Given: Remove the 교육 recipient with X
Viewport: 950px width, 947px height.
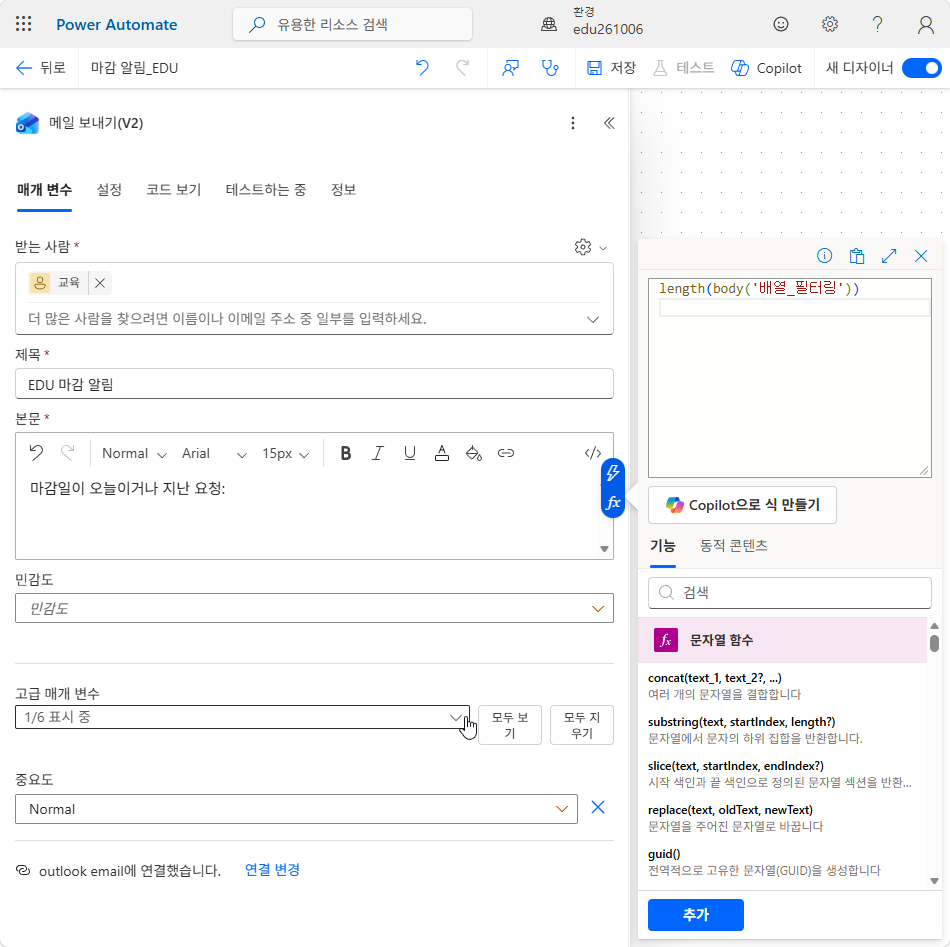Looking at the screenshot, I should (100, 283).
